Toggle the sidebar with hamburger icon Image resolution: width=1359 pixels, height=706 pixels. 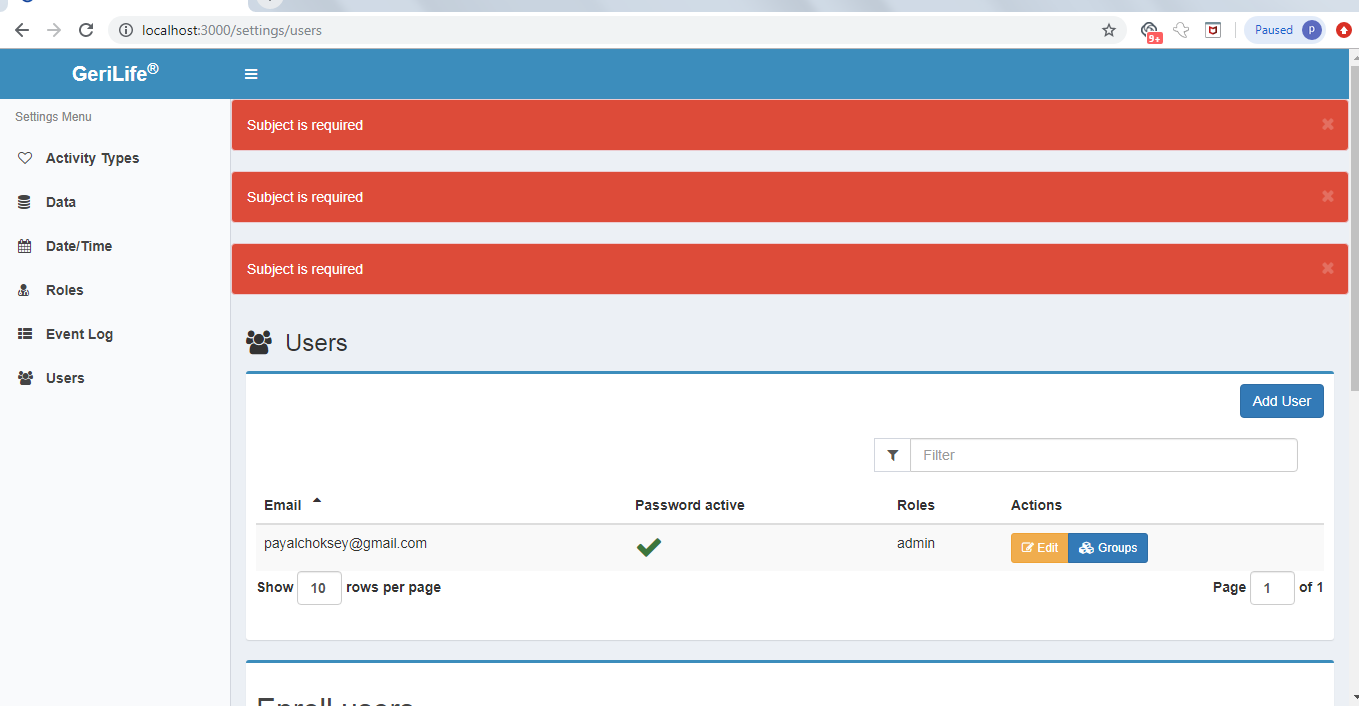tap(250, 73)
